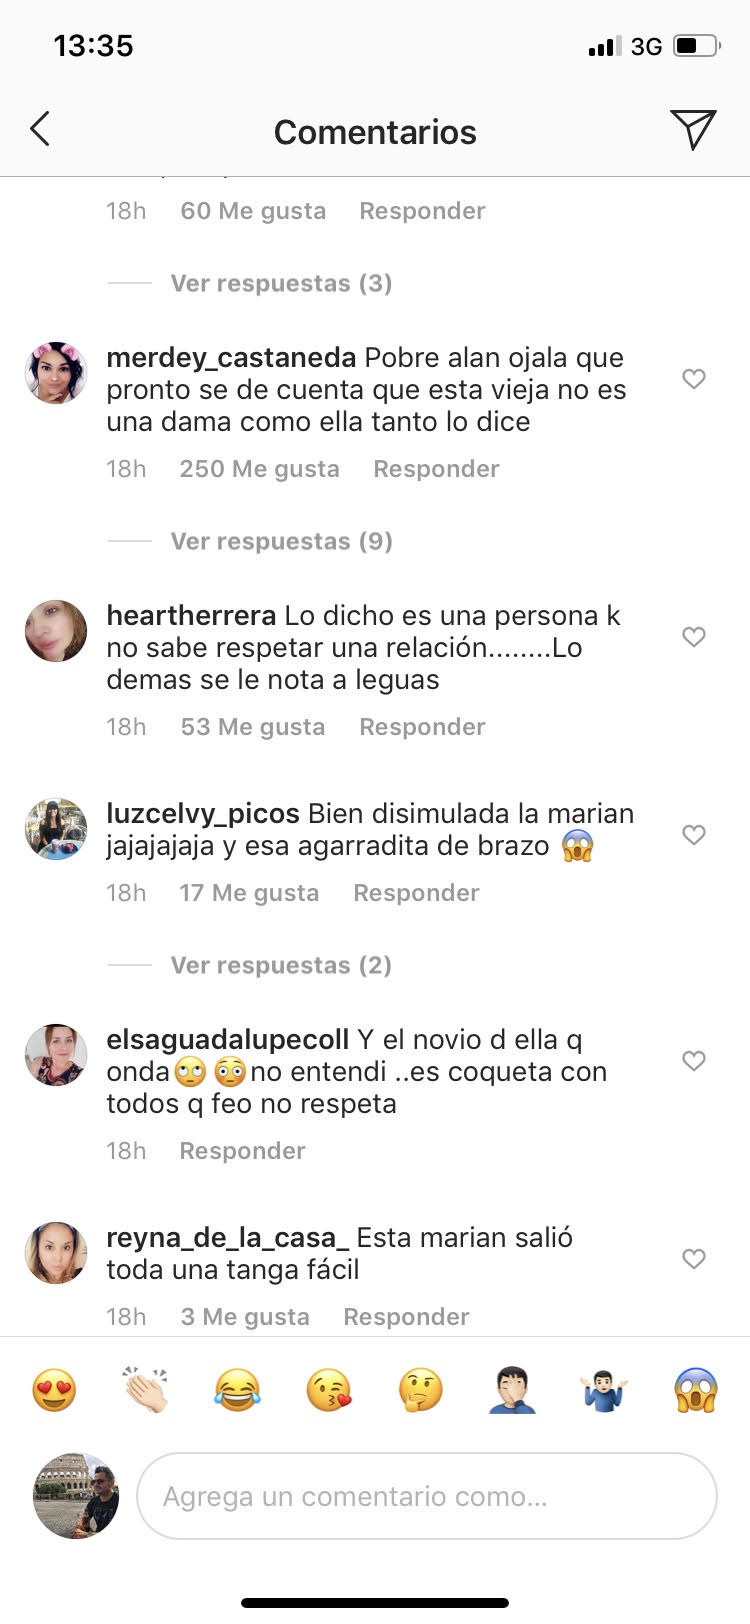The height and width of the screenshot is (1624, 750).
Task: Focus the Agrega un comentario field
Action: [427, 1496]
